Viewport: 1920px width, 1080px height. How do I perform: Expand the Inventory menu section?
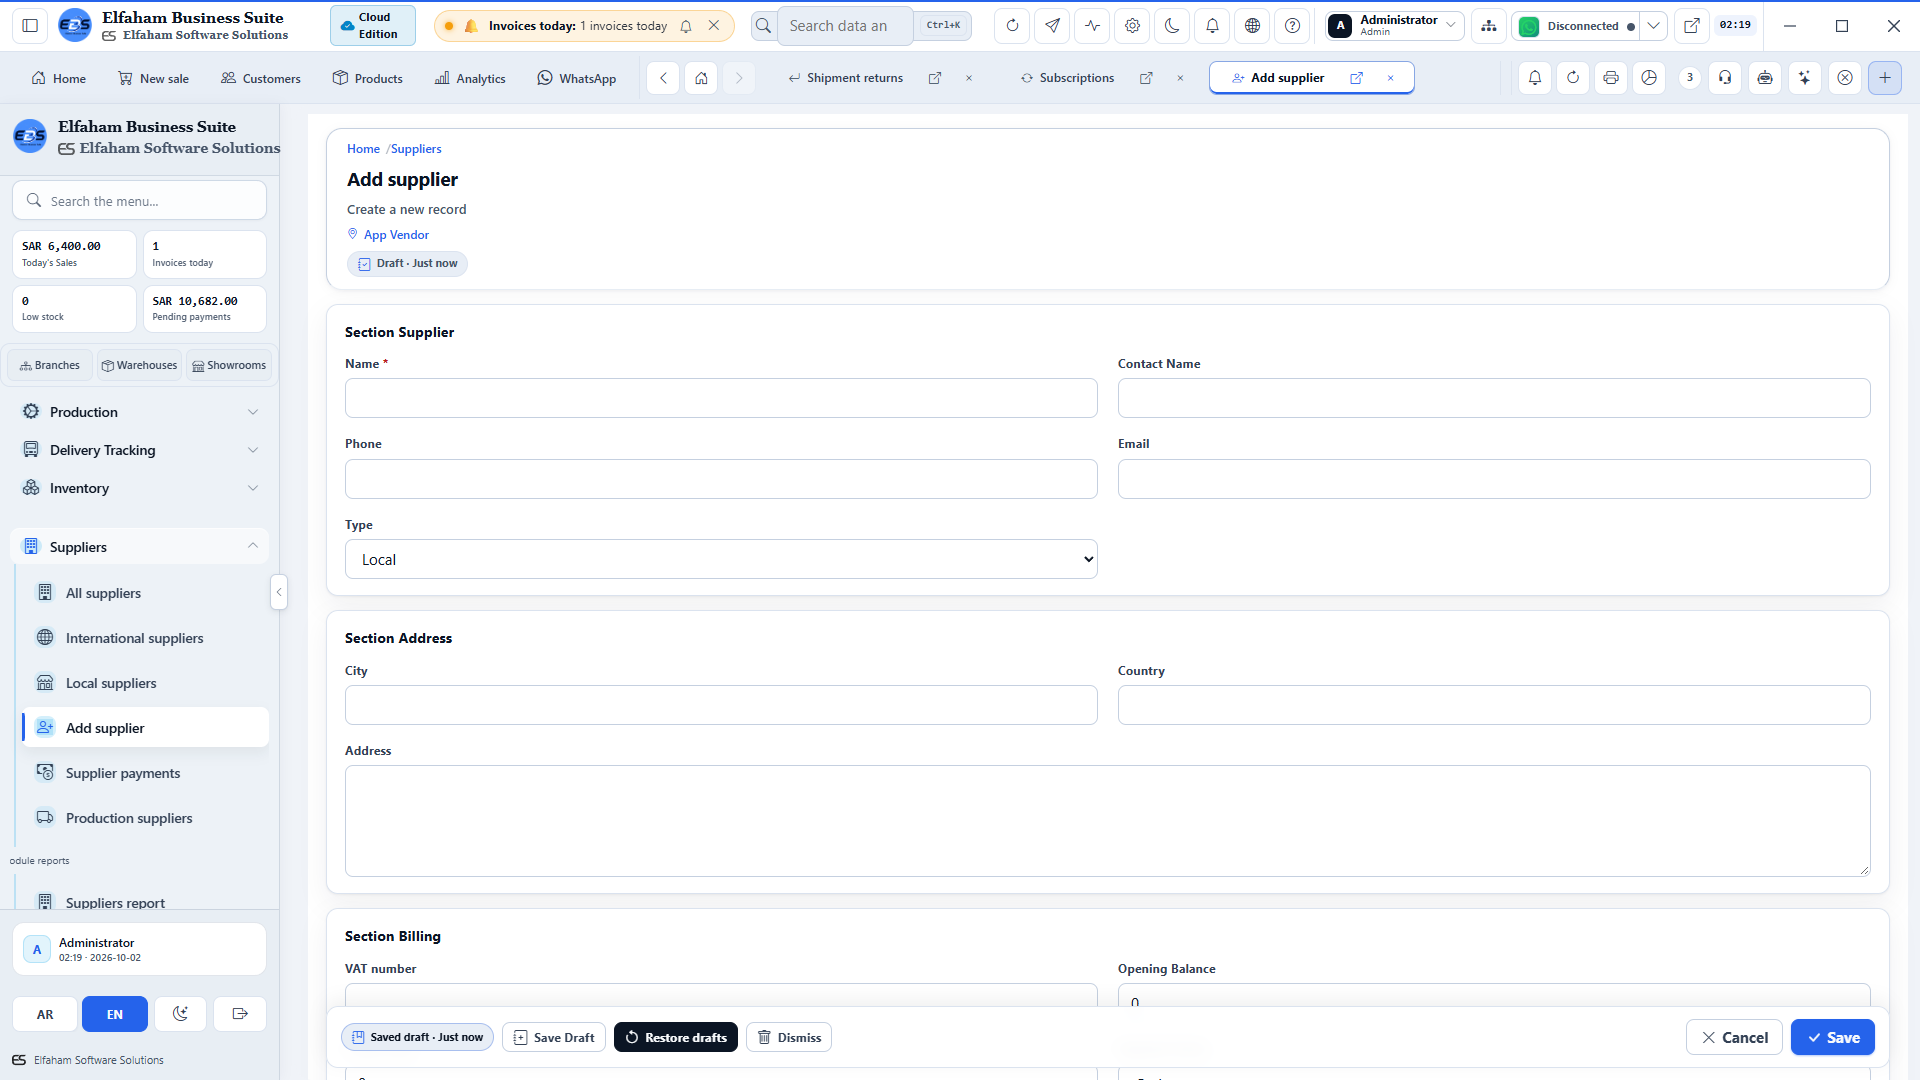tap(140, 488)
